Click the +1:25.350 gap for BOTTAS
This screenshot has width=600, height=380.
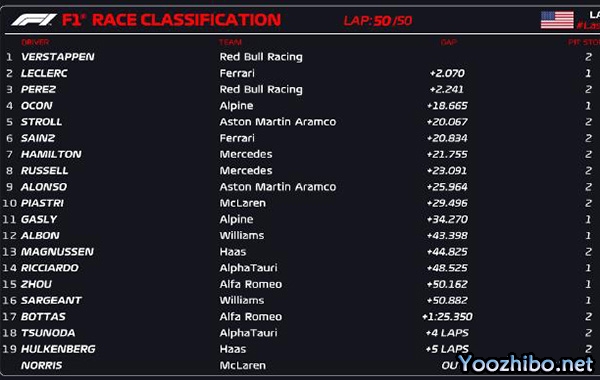tap(447, 316)
